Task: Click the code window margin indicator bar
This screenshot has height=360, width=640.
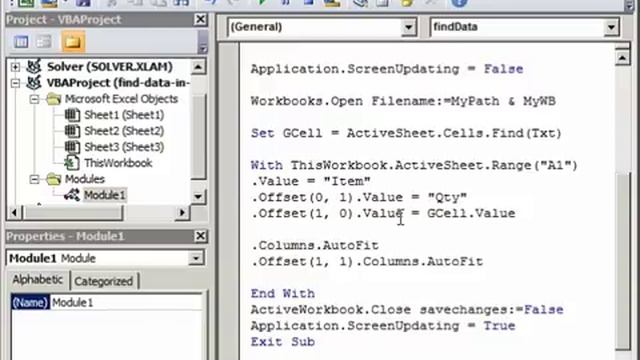Action: [x=229, y=201]
